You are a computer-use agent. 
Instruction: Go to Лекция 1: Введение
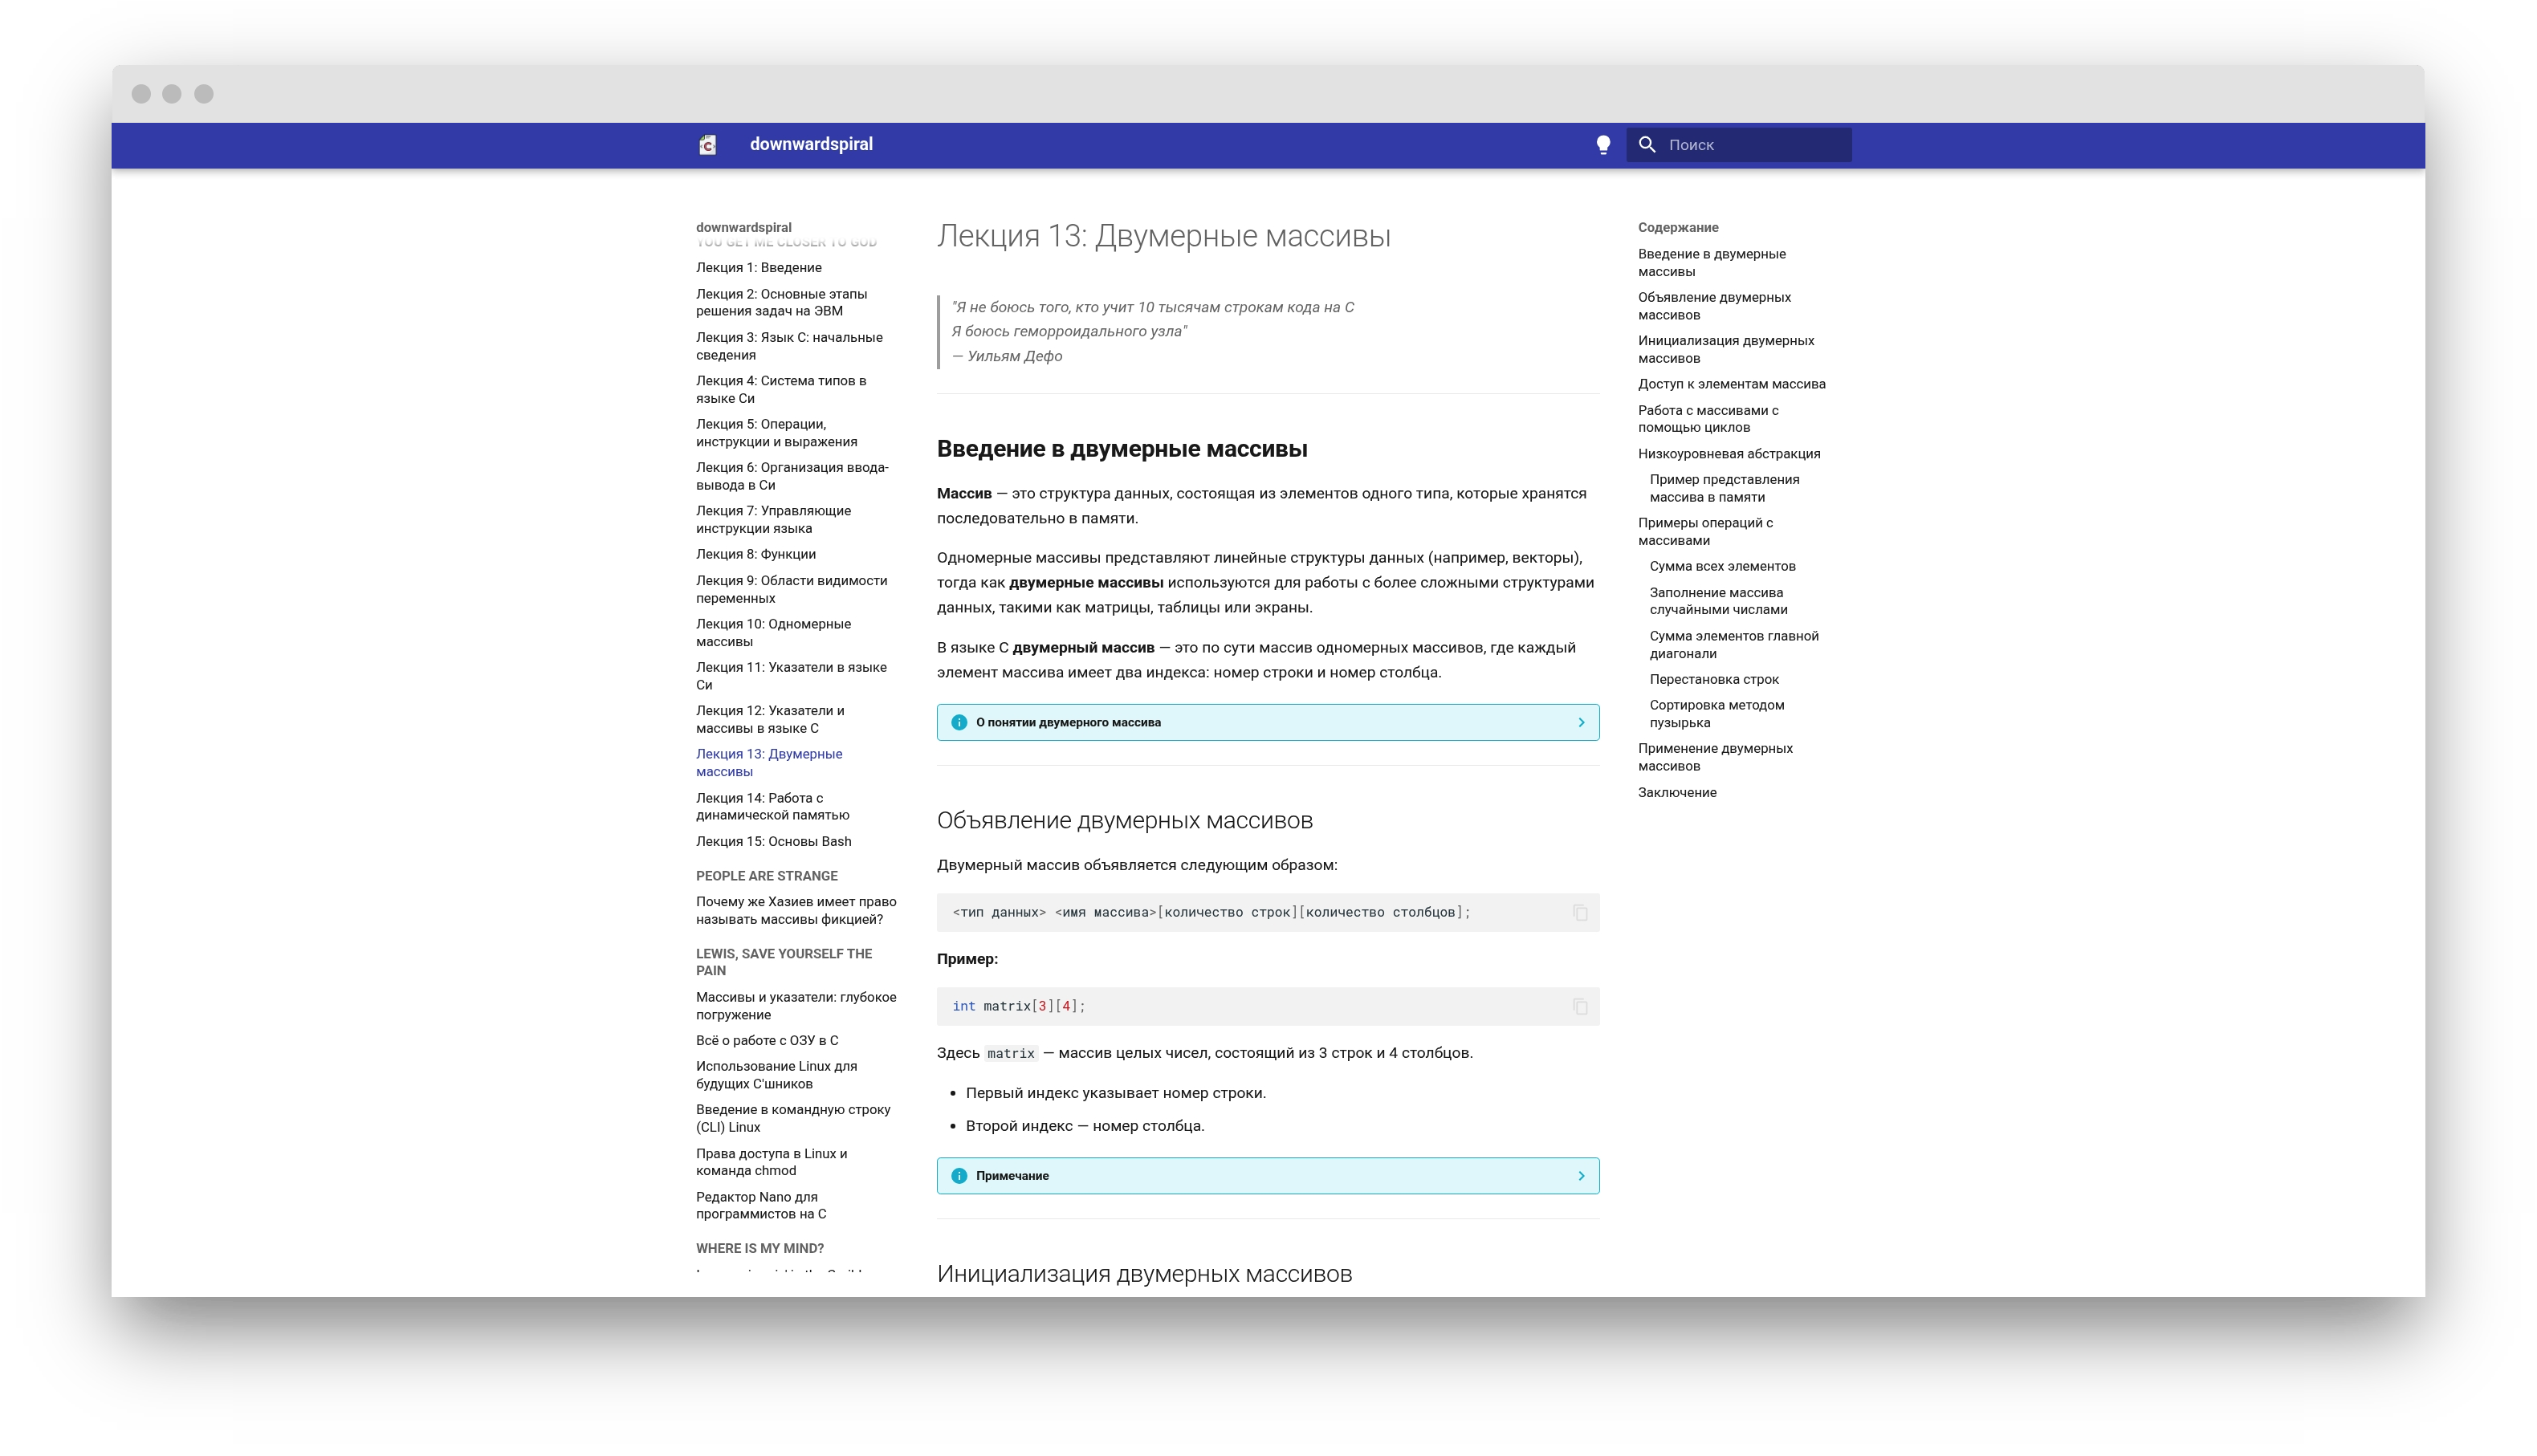coord(758,268)
